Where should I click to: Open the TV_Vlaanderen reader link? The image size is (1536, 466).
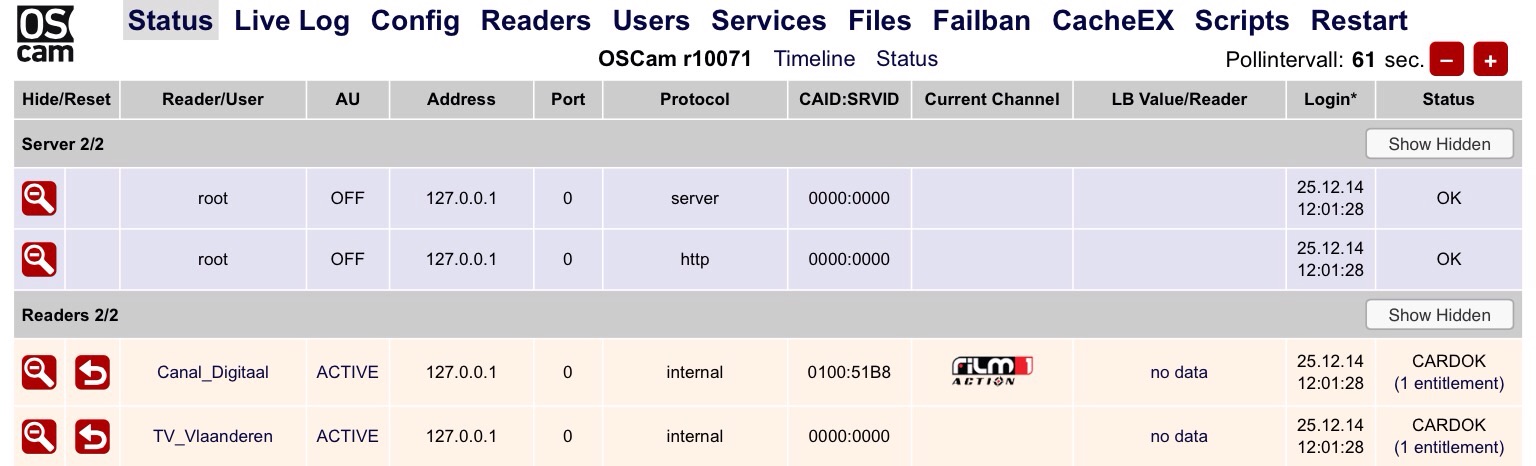[213, 436]
